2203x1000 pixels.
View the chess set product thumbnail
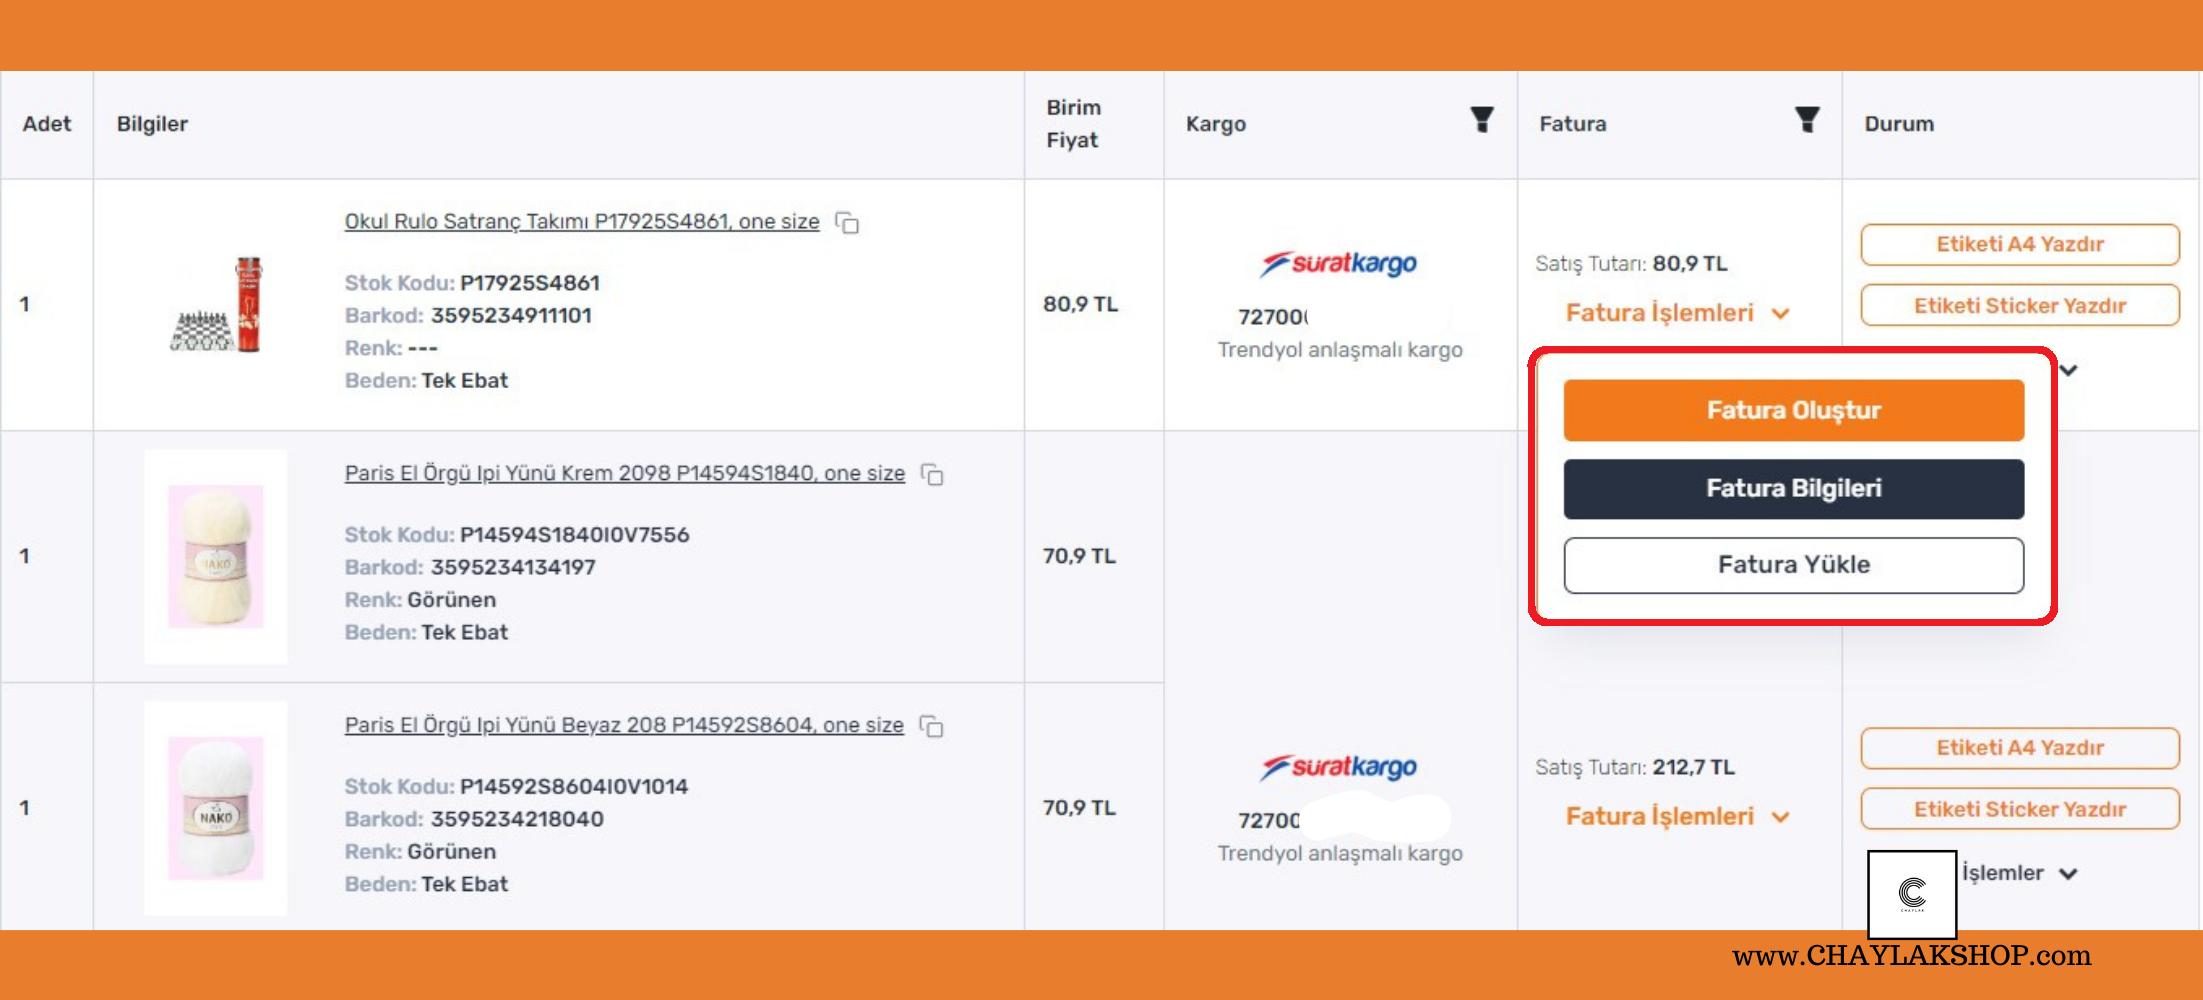coord(216,305)
